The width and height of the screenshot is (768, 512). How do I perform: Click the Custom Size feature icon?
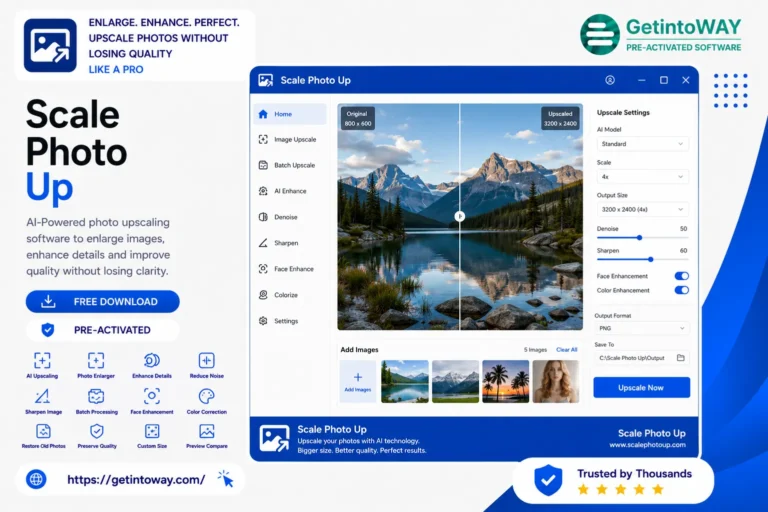pyautogui.click(x=152, y=431)
